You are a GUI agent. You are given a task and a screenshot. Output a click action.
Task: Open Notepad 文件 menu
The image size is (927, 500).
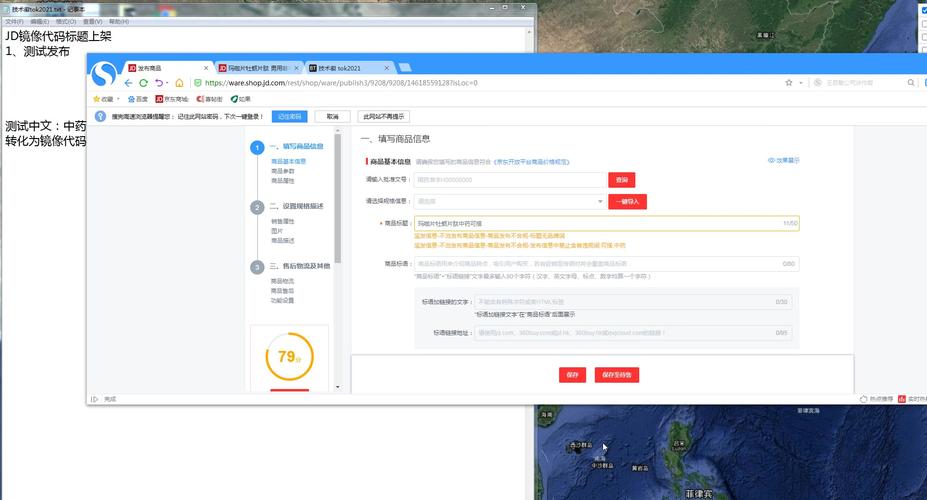tap(14, 21)
